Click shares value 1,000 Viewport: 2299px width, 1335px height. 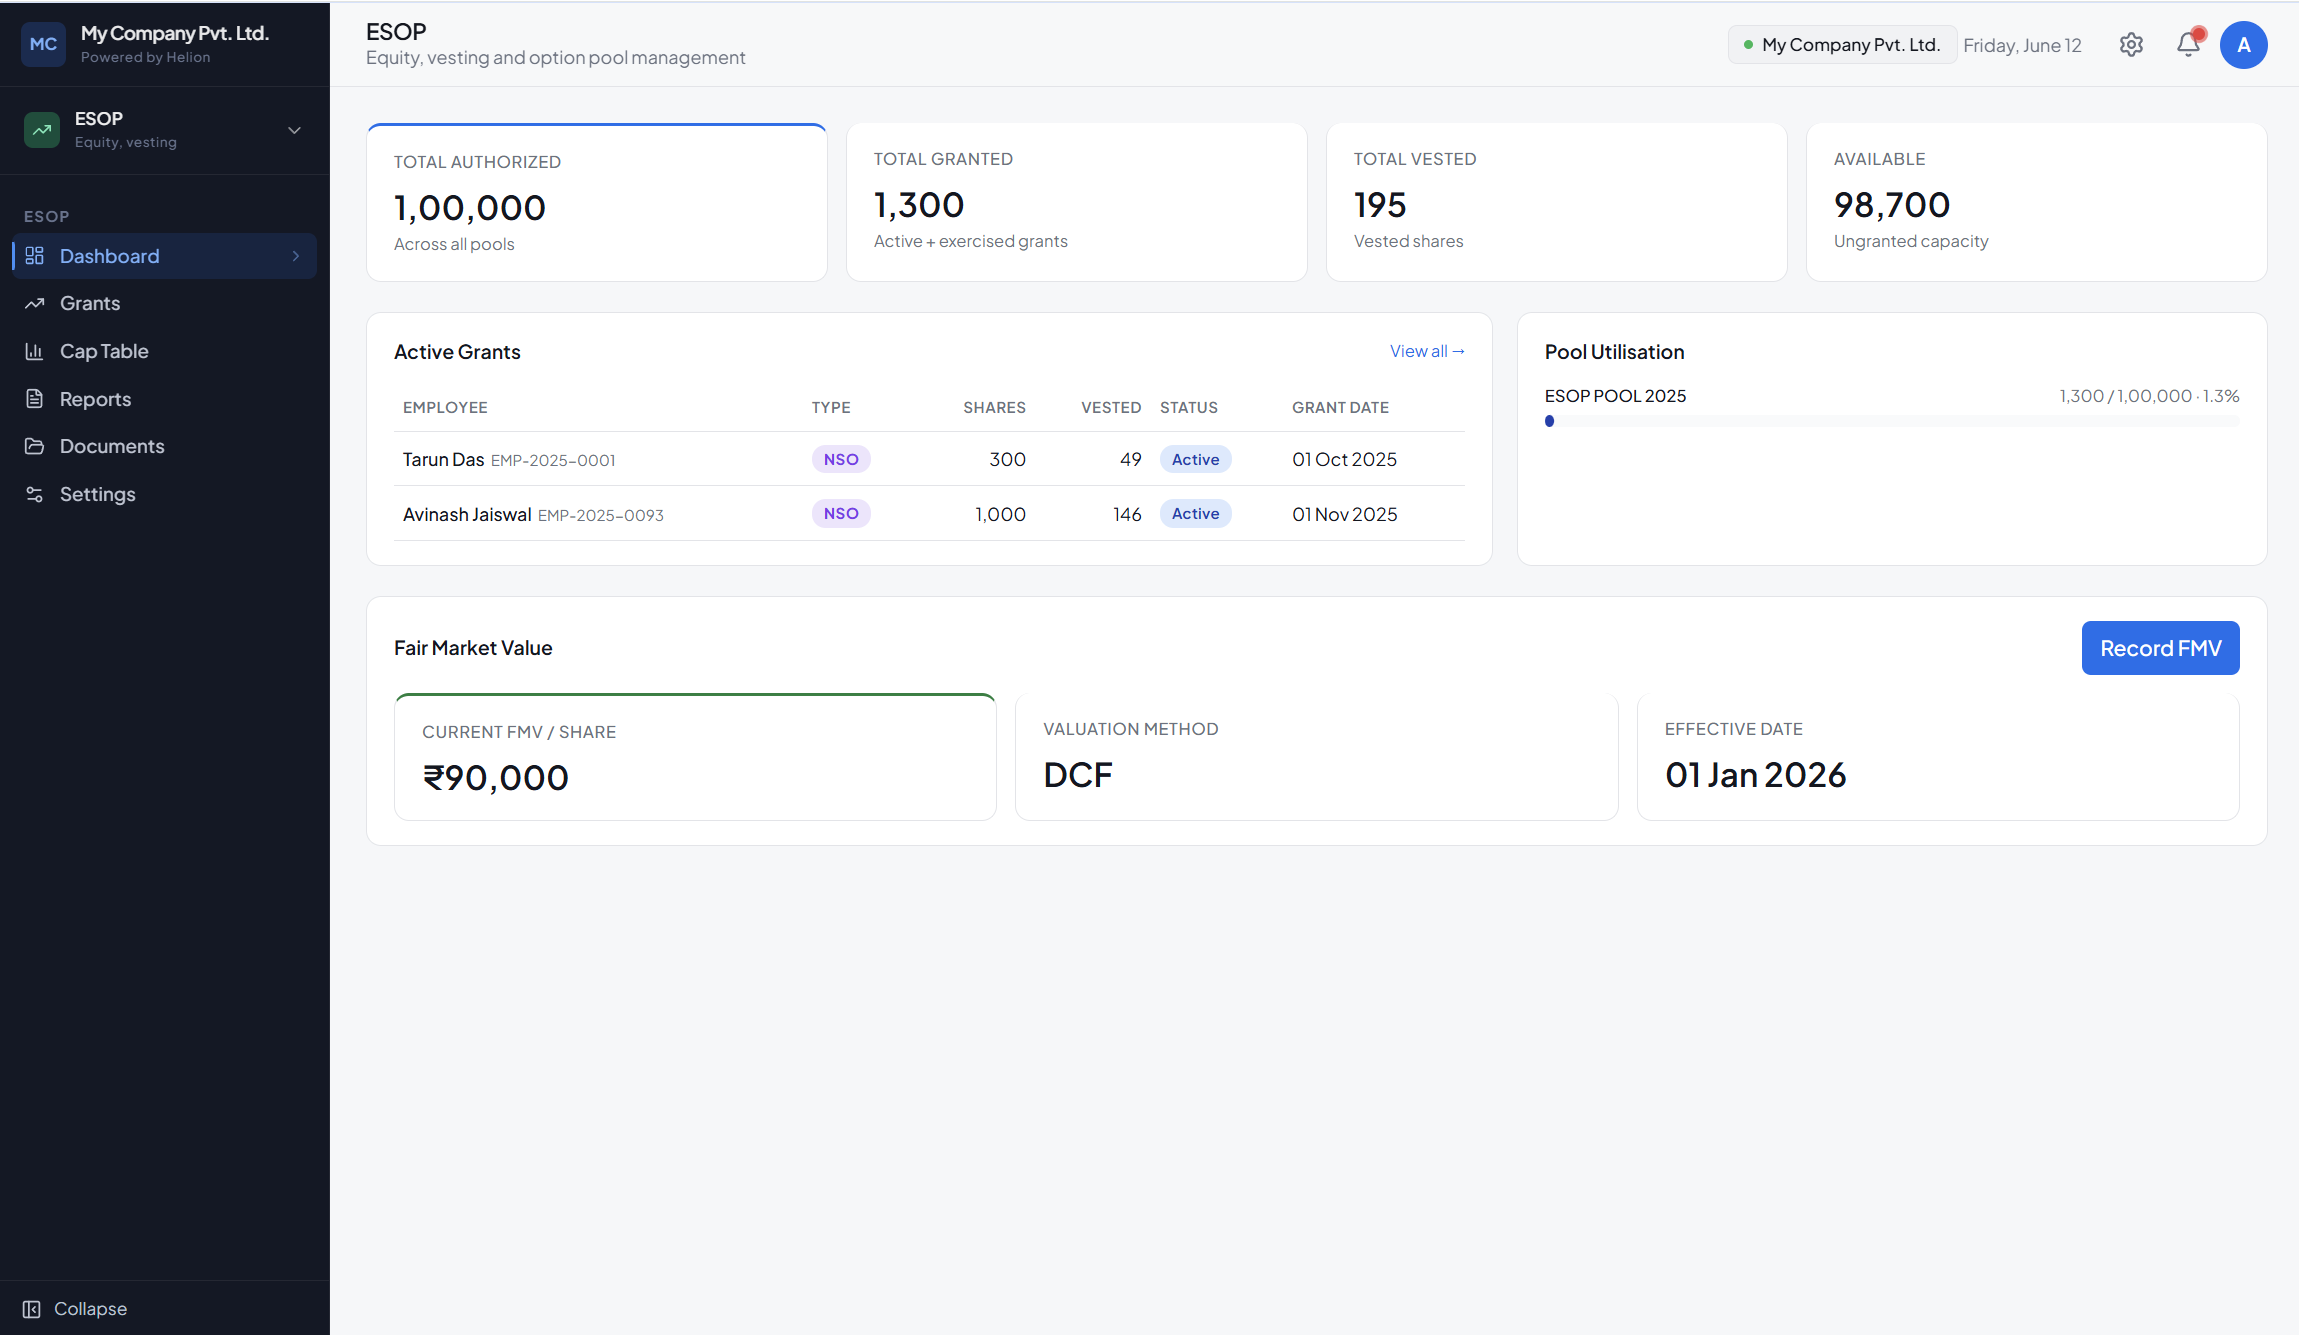point(1000,514)
